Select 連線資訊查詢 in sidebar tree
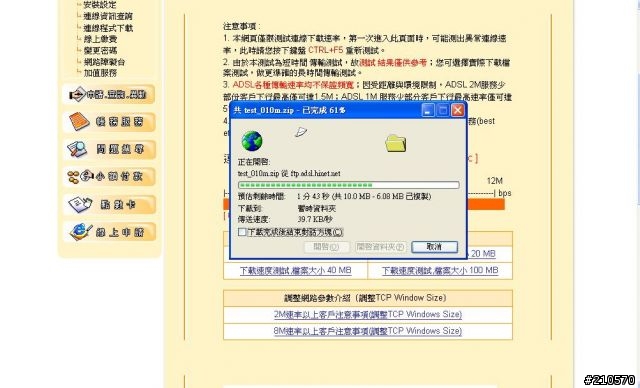Viewport: 640px width, 388px height. point(108,16)
